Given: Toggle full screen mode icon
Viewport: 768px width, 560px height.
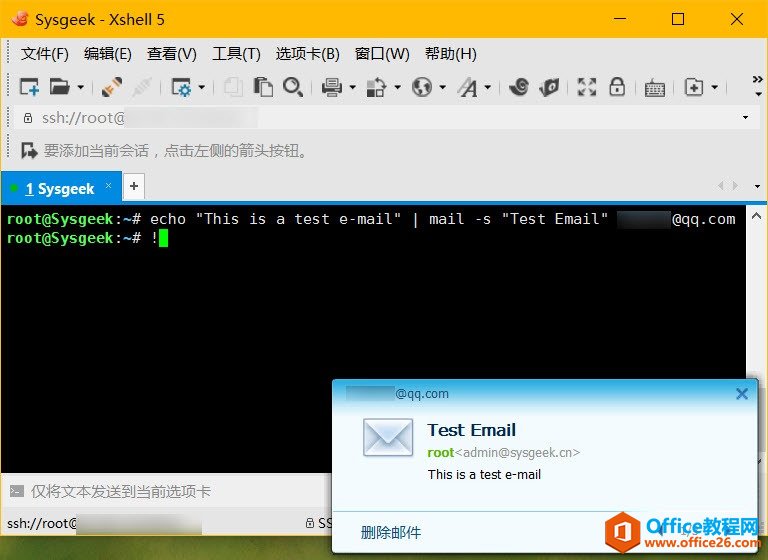Looking at the screenshot, I should point(587,87).
